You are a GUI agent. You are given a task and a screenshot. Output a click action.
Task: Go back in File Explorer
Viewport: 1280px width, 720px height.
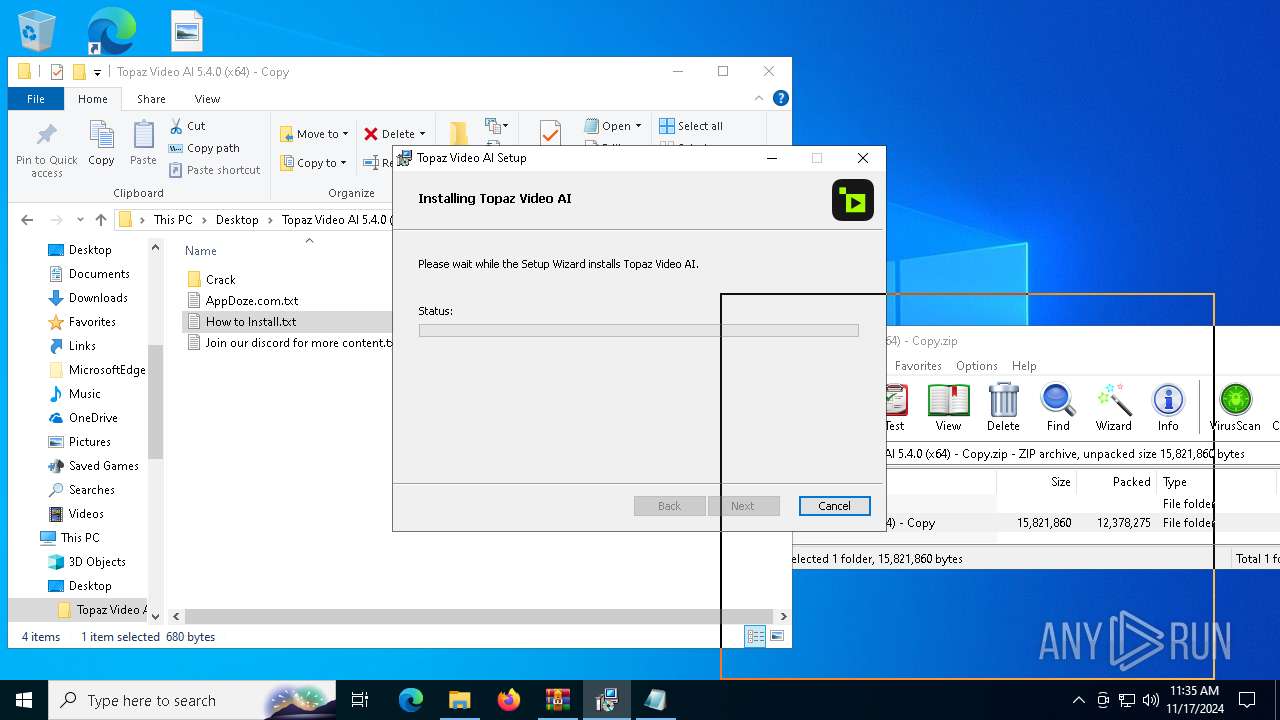tap(27, 220)
